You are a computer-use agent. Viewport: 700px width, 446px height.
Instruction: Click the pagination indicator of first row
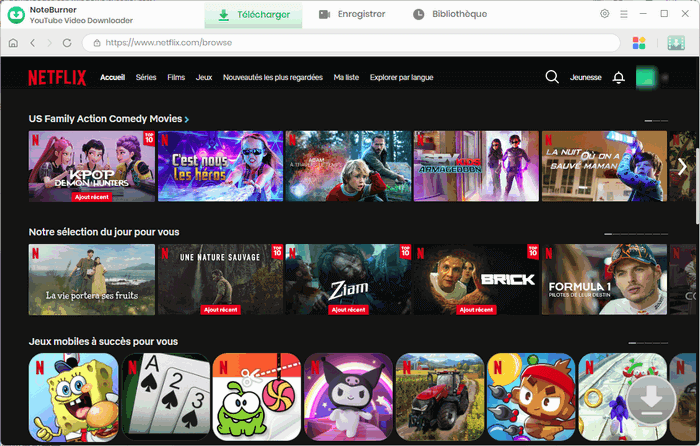[656, 121]
